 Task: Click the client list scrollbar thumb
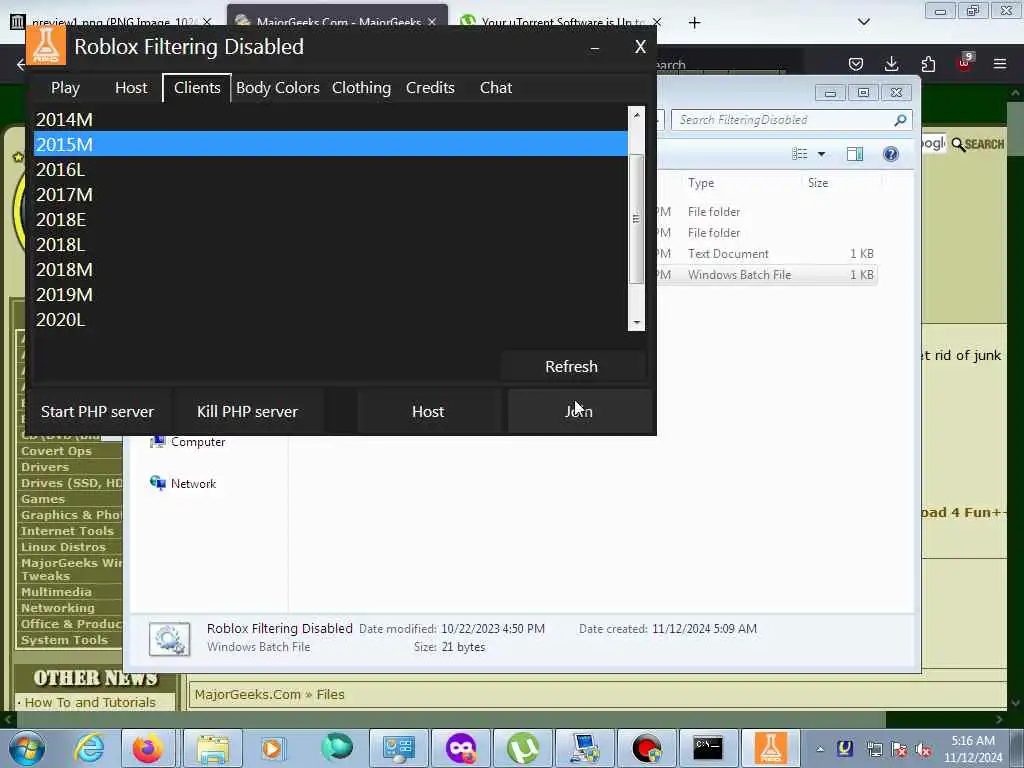tap(636, 219)
